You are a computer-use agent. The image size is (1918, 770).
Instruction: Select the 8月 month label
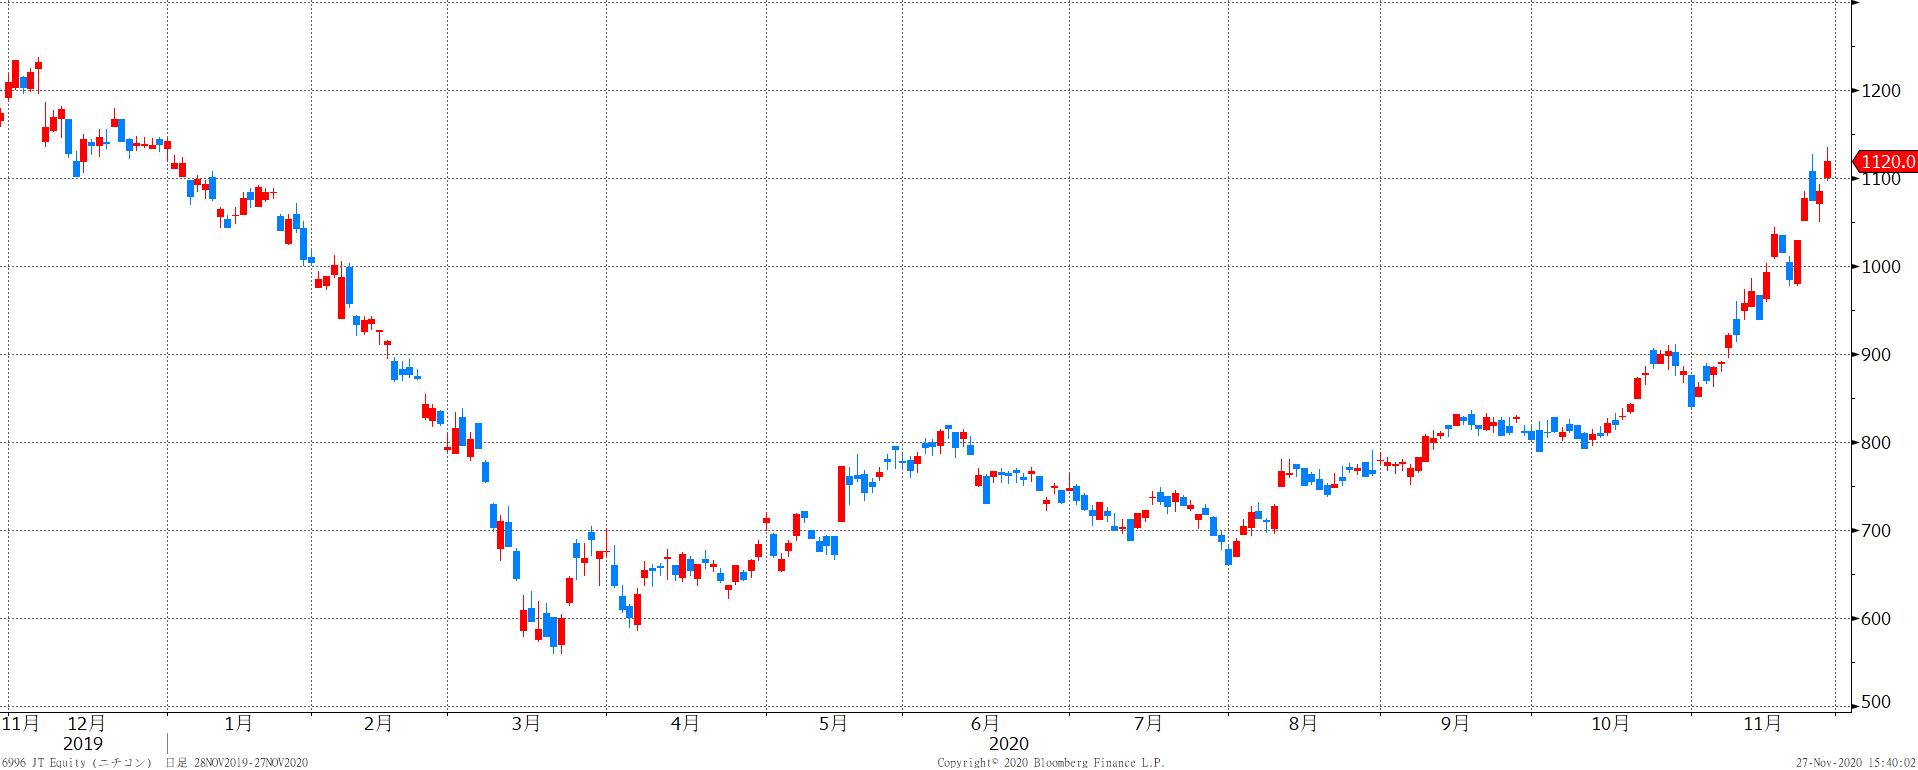(1303, 723)
